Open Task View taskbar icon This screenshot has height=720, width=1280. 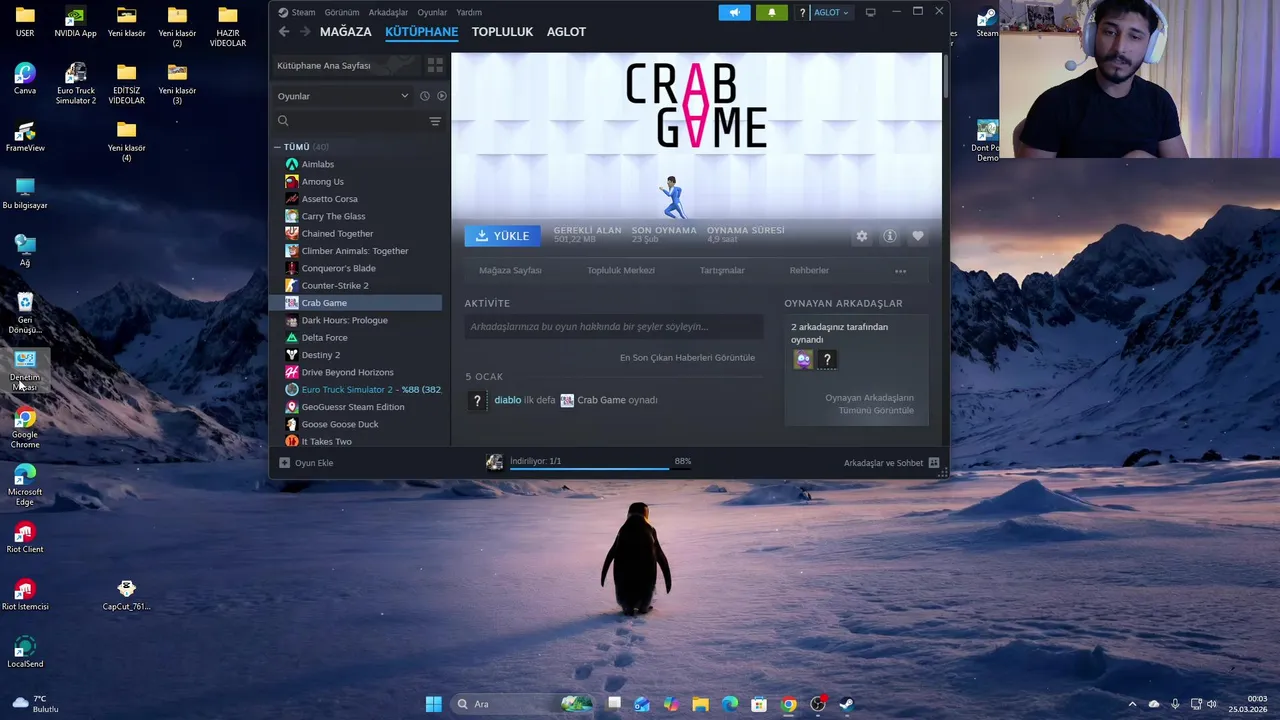pyautogui.click(x=614, y=704)
